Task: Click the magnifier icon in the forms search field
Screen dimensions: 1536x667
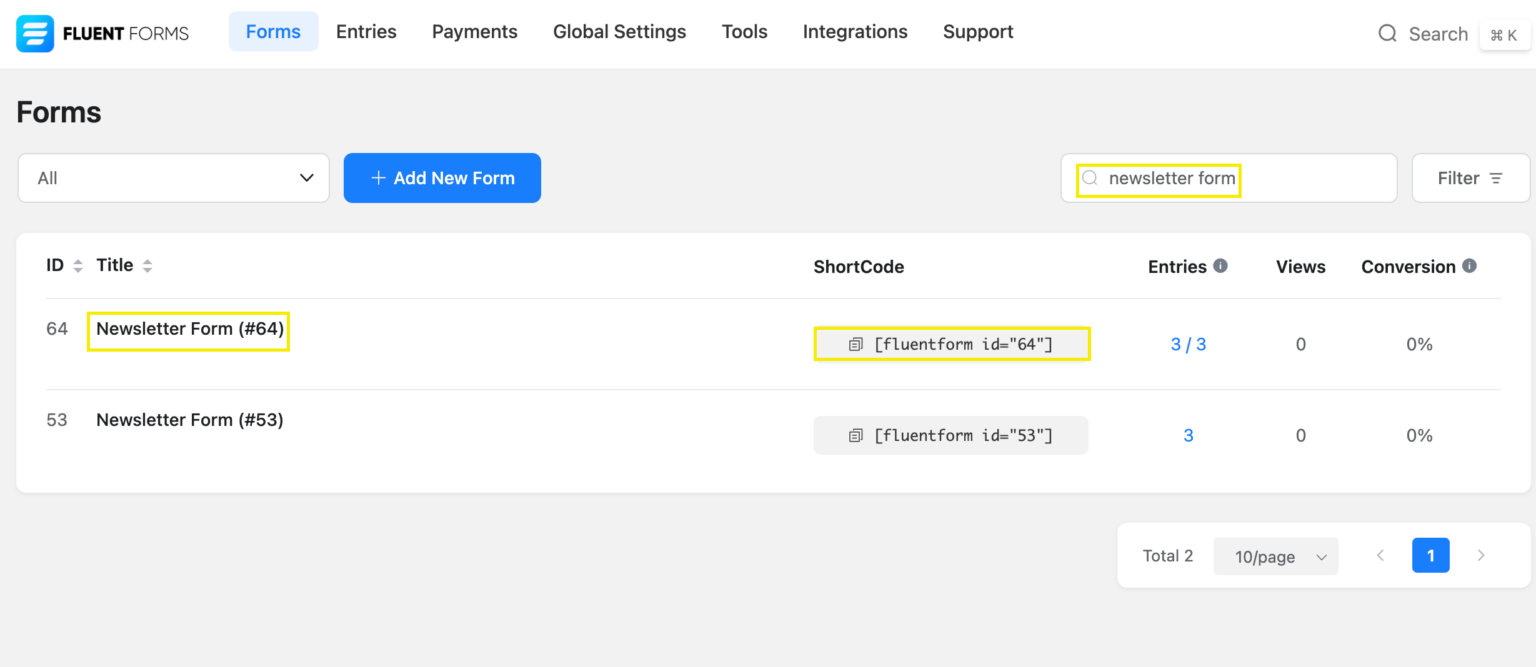Action: click(1090, 178)
